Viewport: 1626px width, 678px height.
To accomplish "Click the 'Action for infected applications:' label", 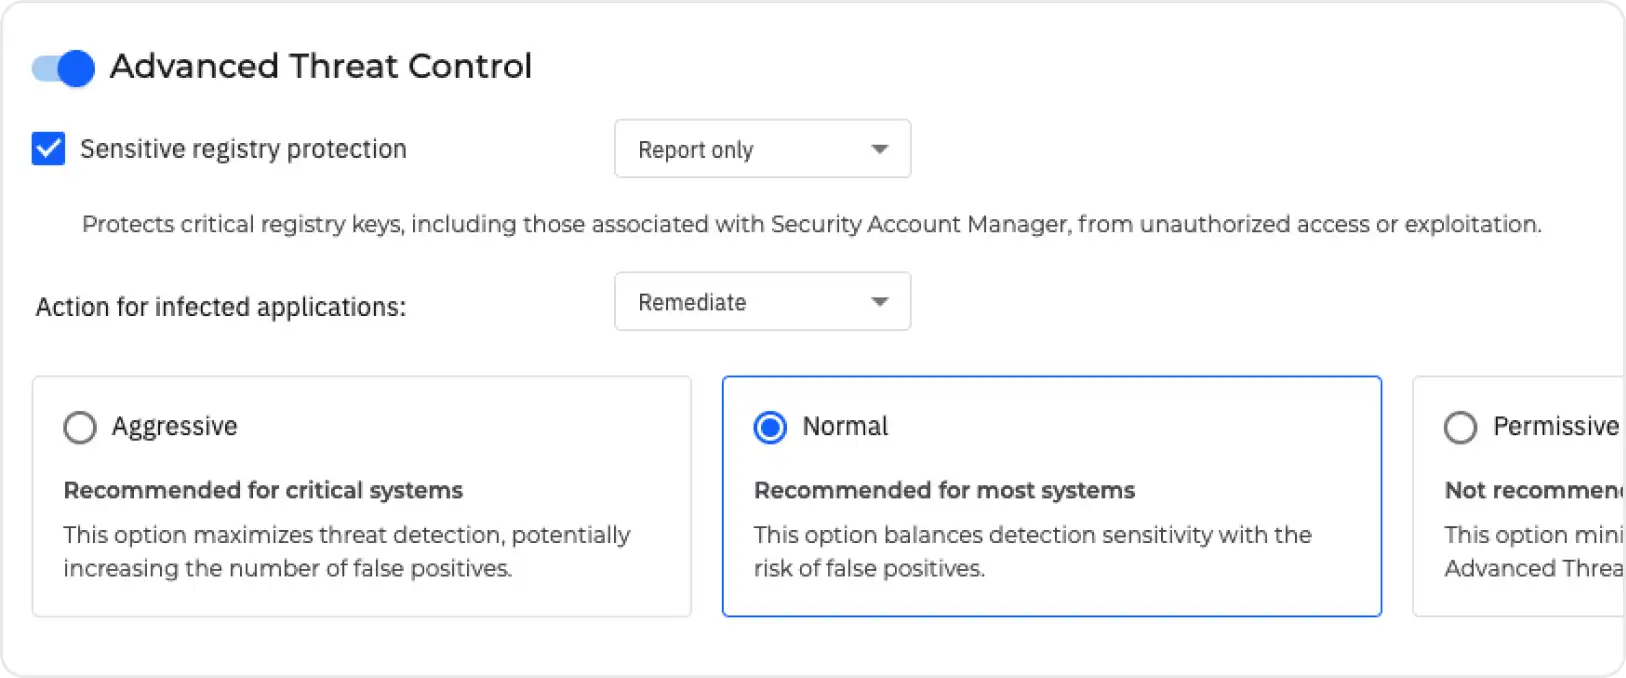I will 221,306.
